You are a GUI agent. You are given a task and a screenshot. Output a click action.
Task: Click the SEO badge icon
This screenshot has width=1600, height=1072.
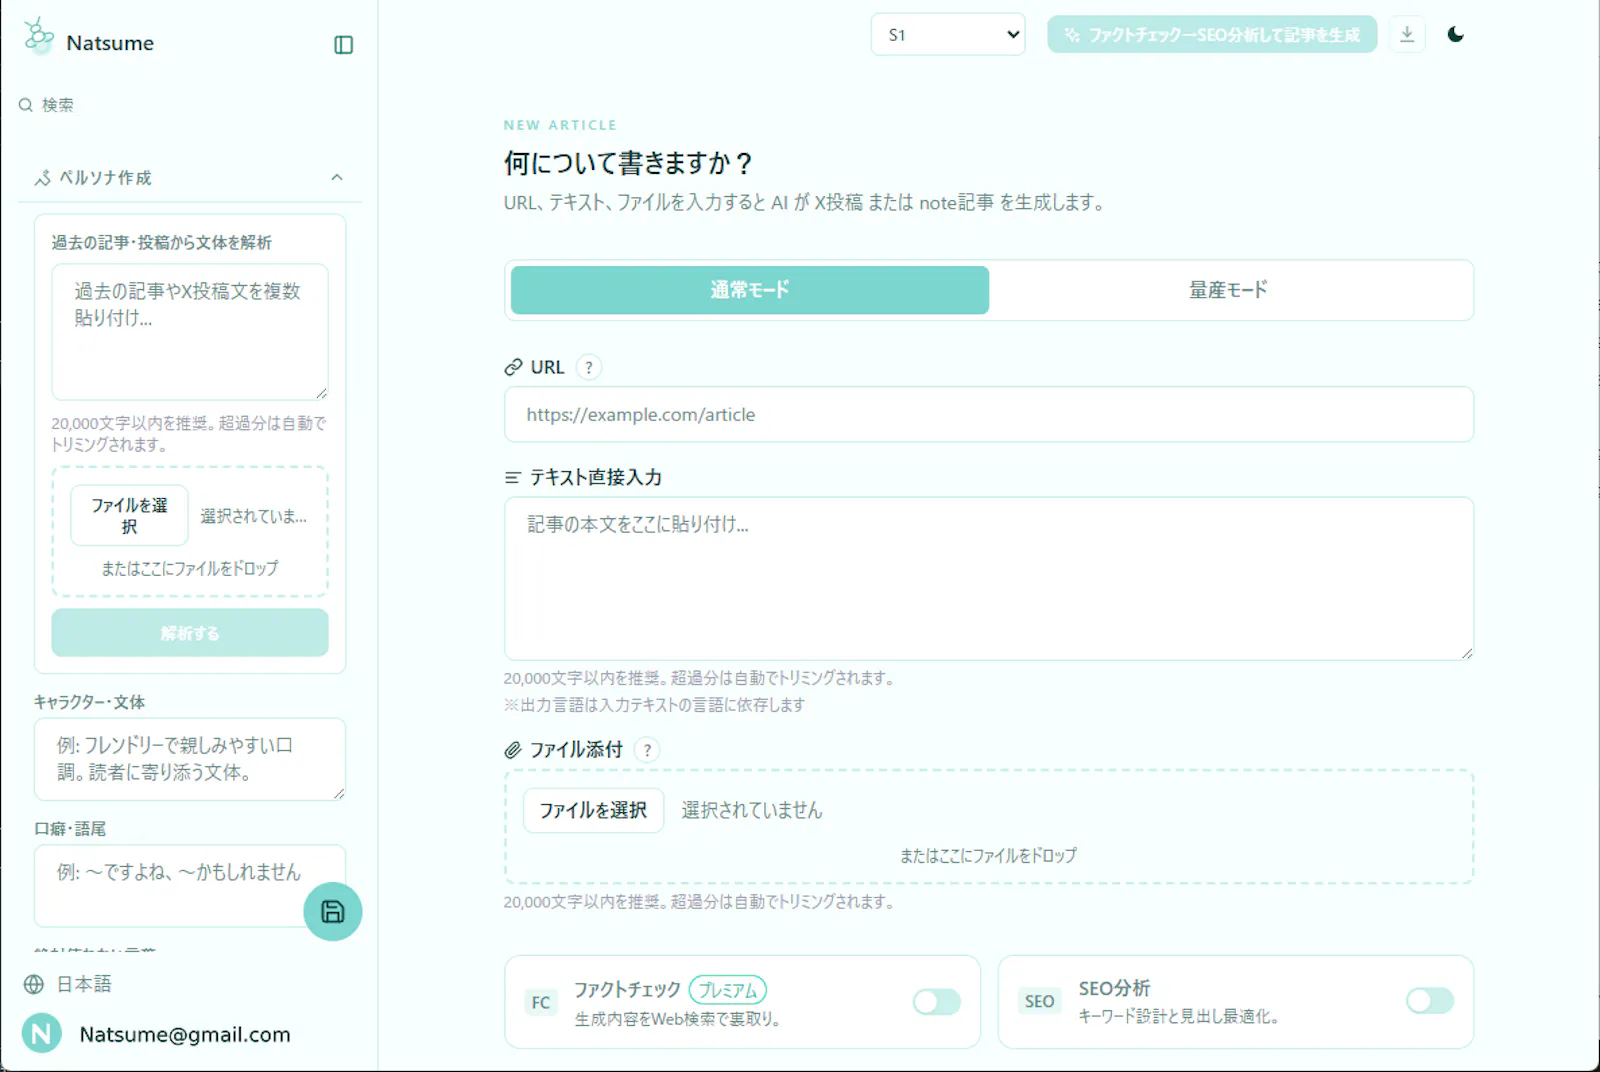pos(1039,1001)
